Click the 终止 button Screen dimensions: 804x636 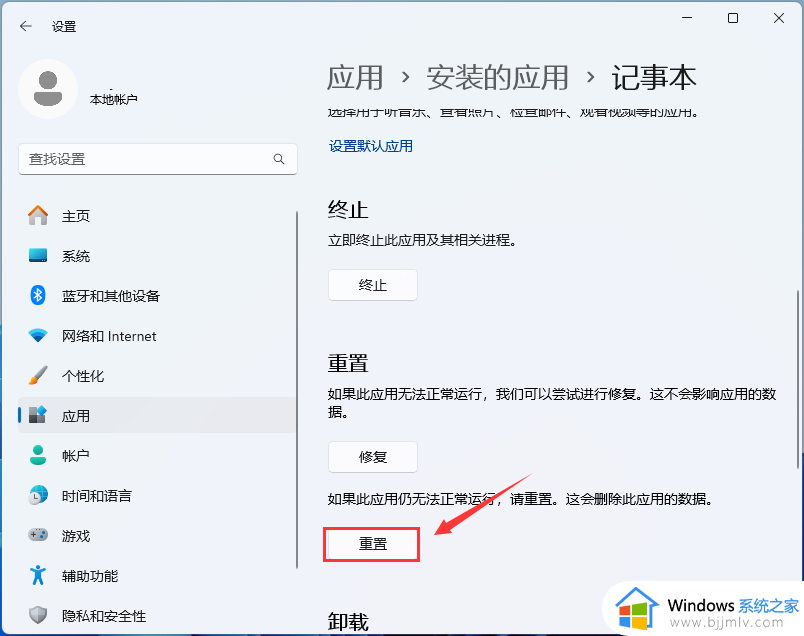click(x=373, y=285)
